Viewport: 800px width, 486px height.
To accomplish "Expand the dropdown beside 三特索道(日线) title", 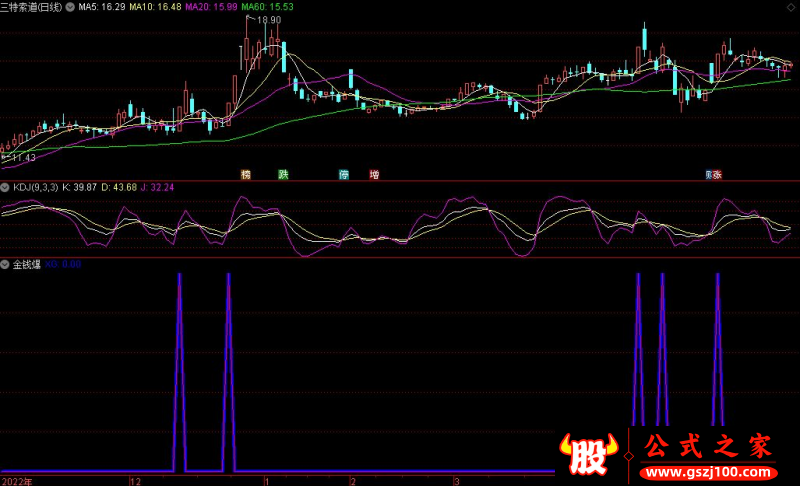I will point(71,6).
